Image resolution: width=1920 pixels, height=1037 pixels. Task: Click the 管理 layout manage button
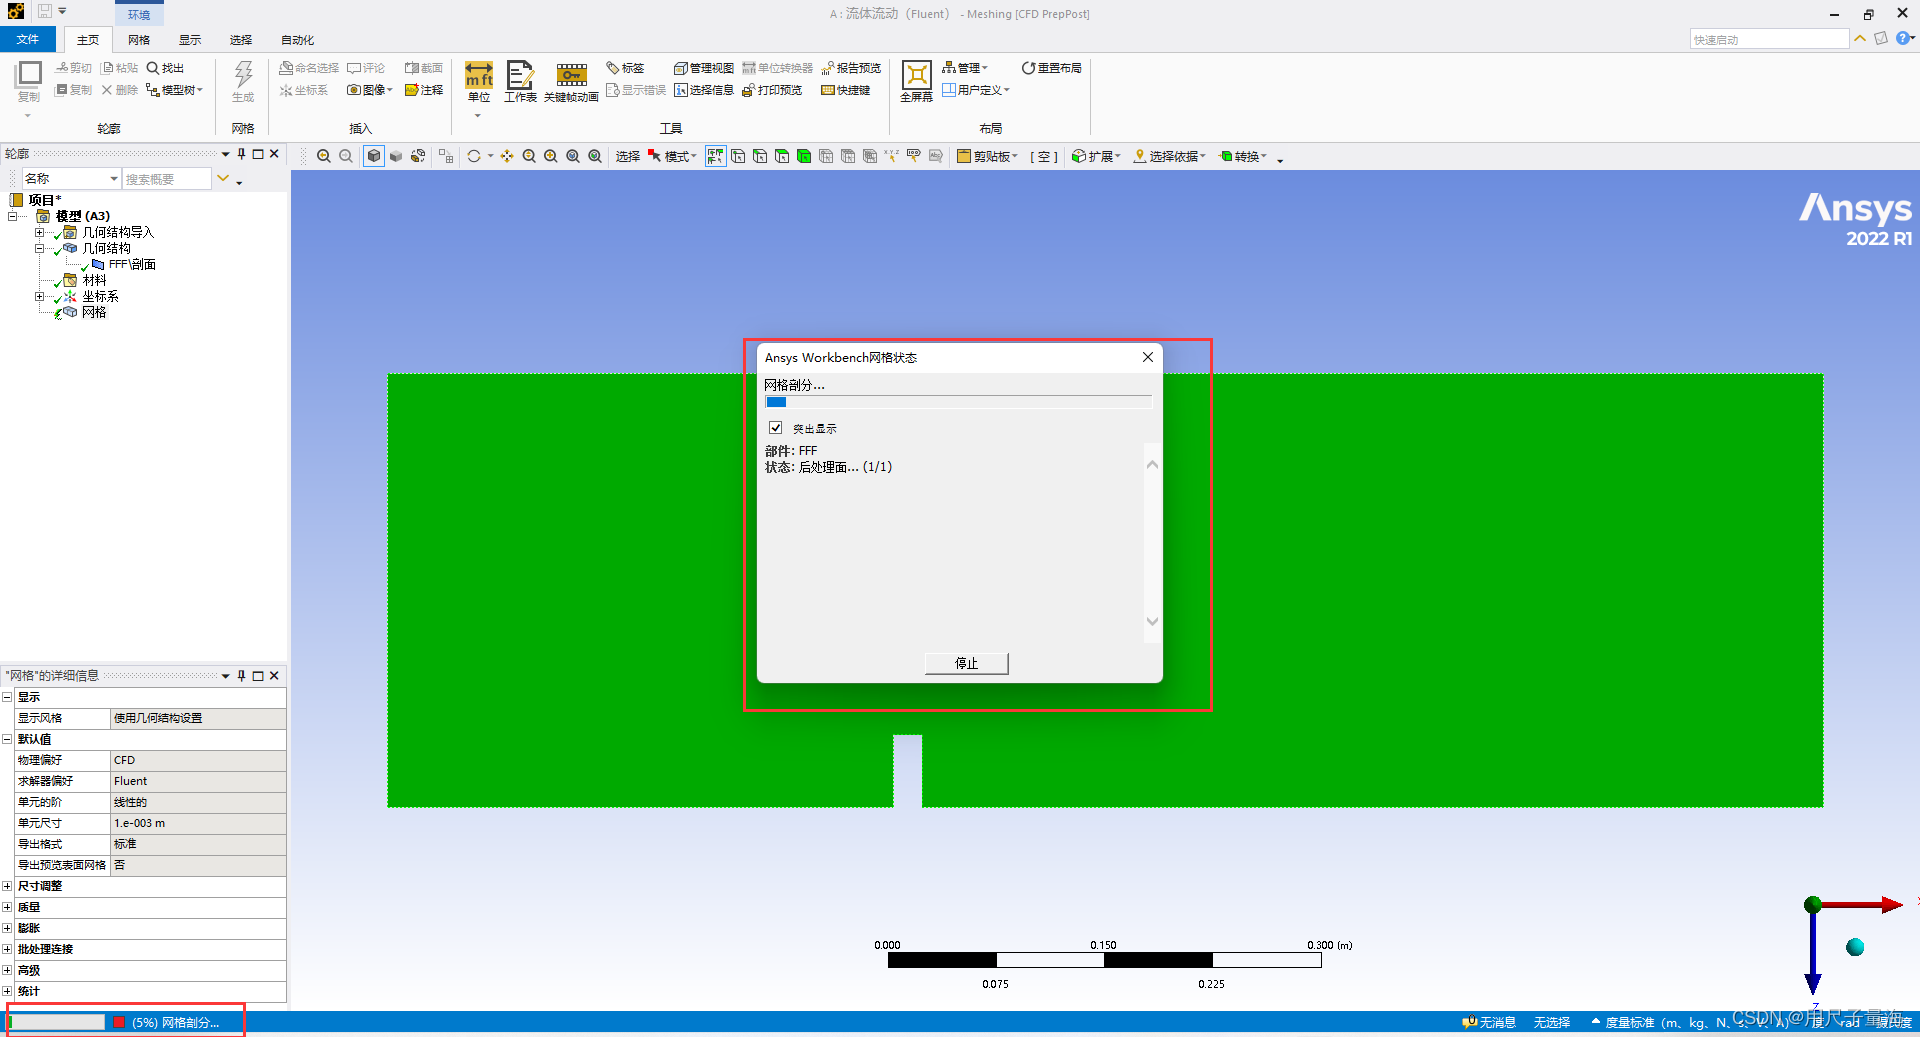965,68
